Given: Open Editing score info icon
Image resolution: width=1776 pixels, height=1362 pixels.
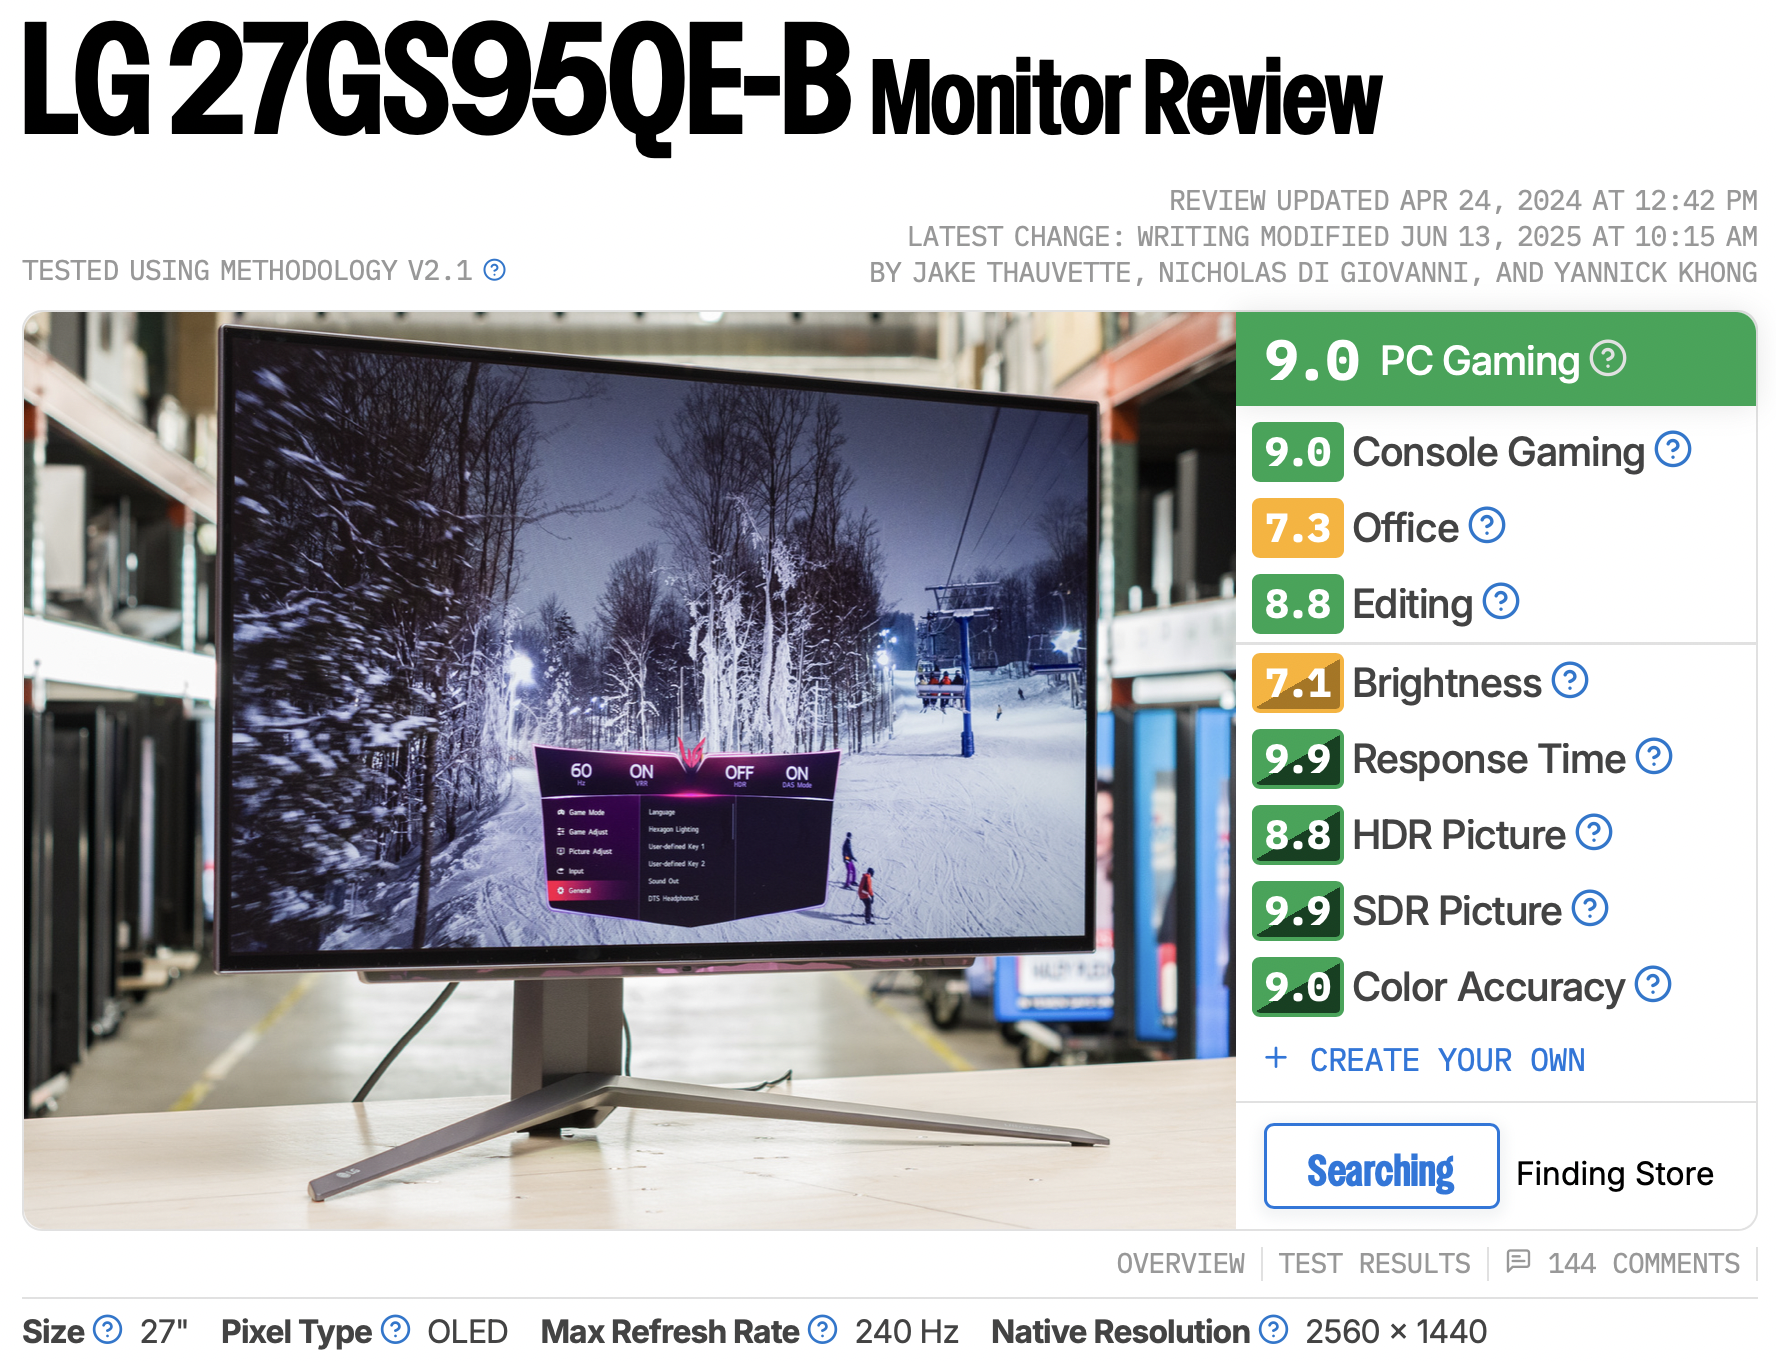Looking at the screenshot, I should click(x=1501, y=602).
